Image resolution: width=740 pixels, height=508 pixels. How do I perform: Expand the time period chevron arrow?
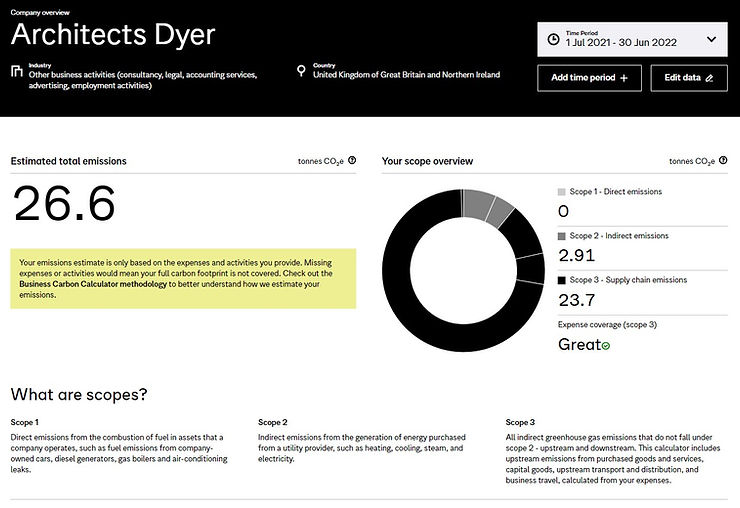click(711, 39)
